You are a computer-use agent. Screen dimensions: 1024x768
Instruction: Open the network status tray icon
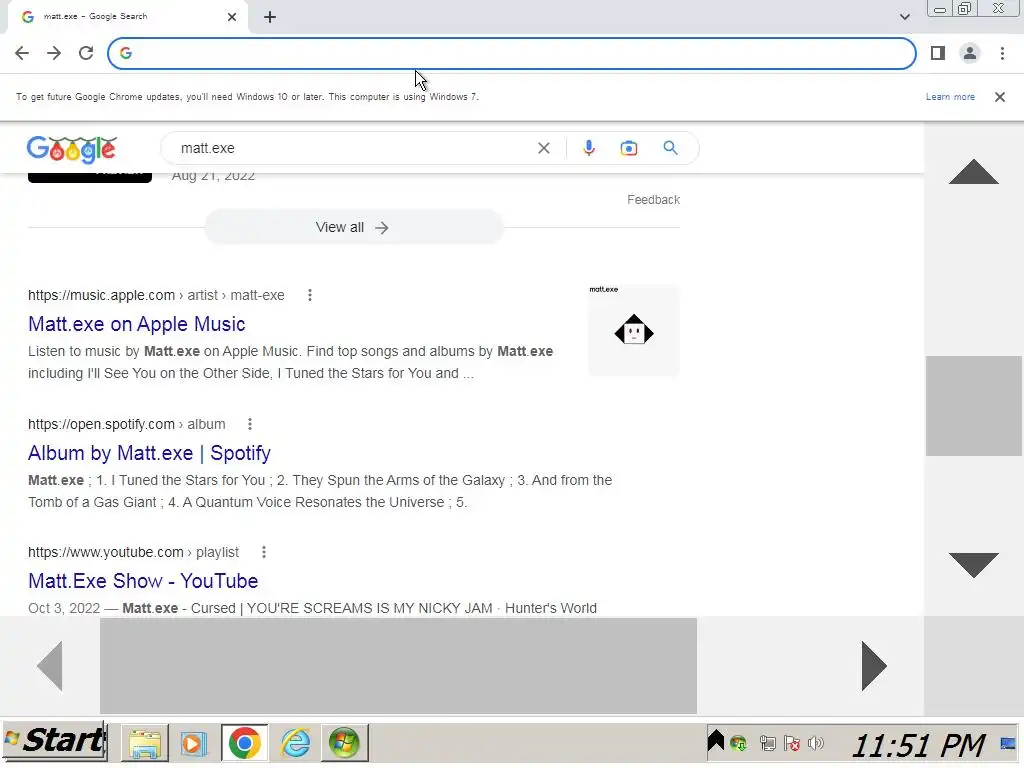tap(767, 743)
